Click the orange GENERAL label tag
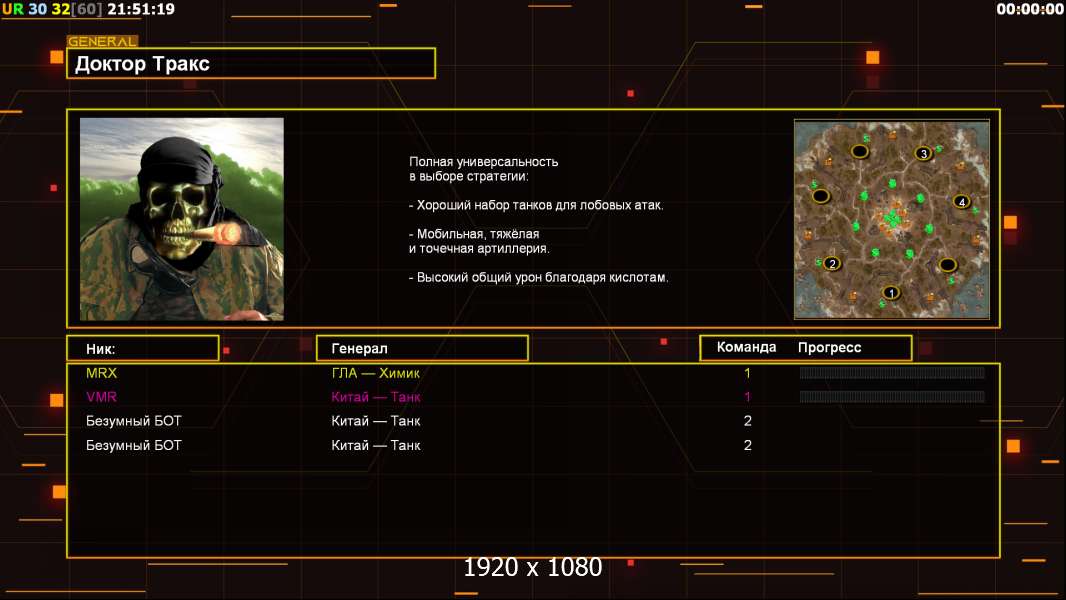Image resolution: width=1066 pixels, height=600 pixels. 102,41
